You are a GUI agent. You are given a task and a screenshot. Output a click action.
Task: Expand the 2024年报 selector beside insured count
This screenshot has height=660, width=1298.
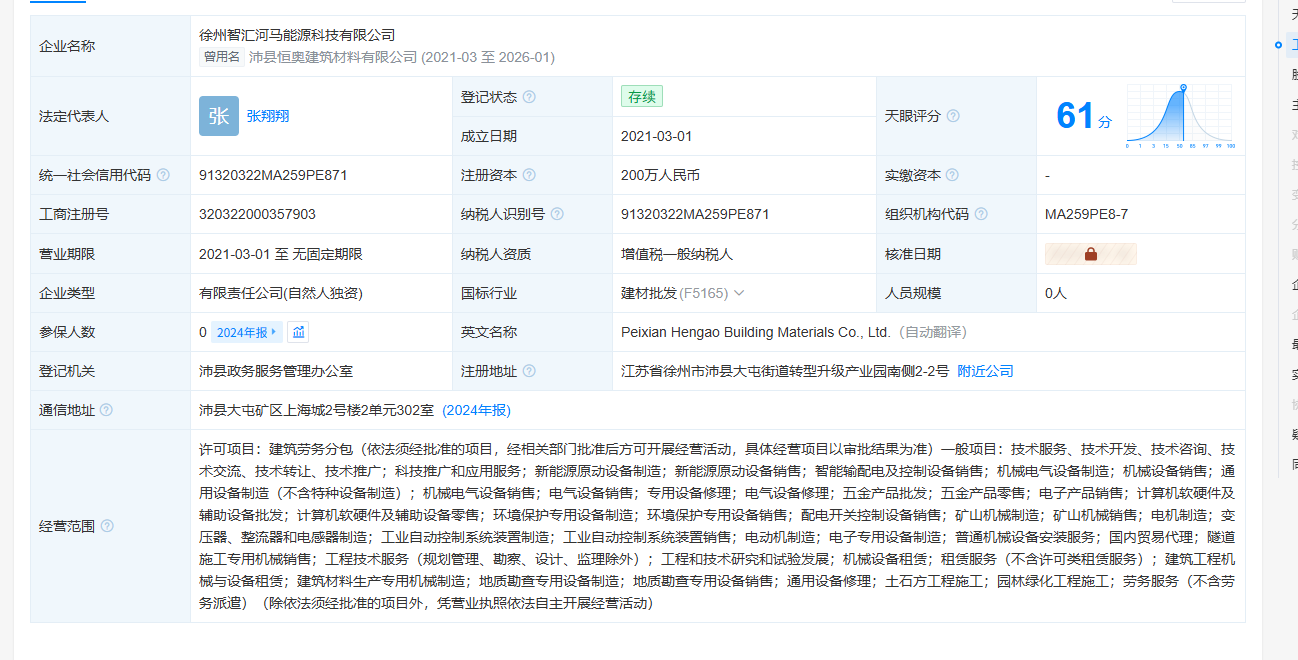coord(246,332)
